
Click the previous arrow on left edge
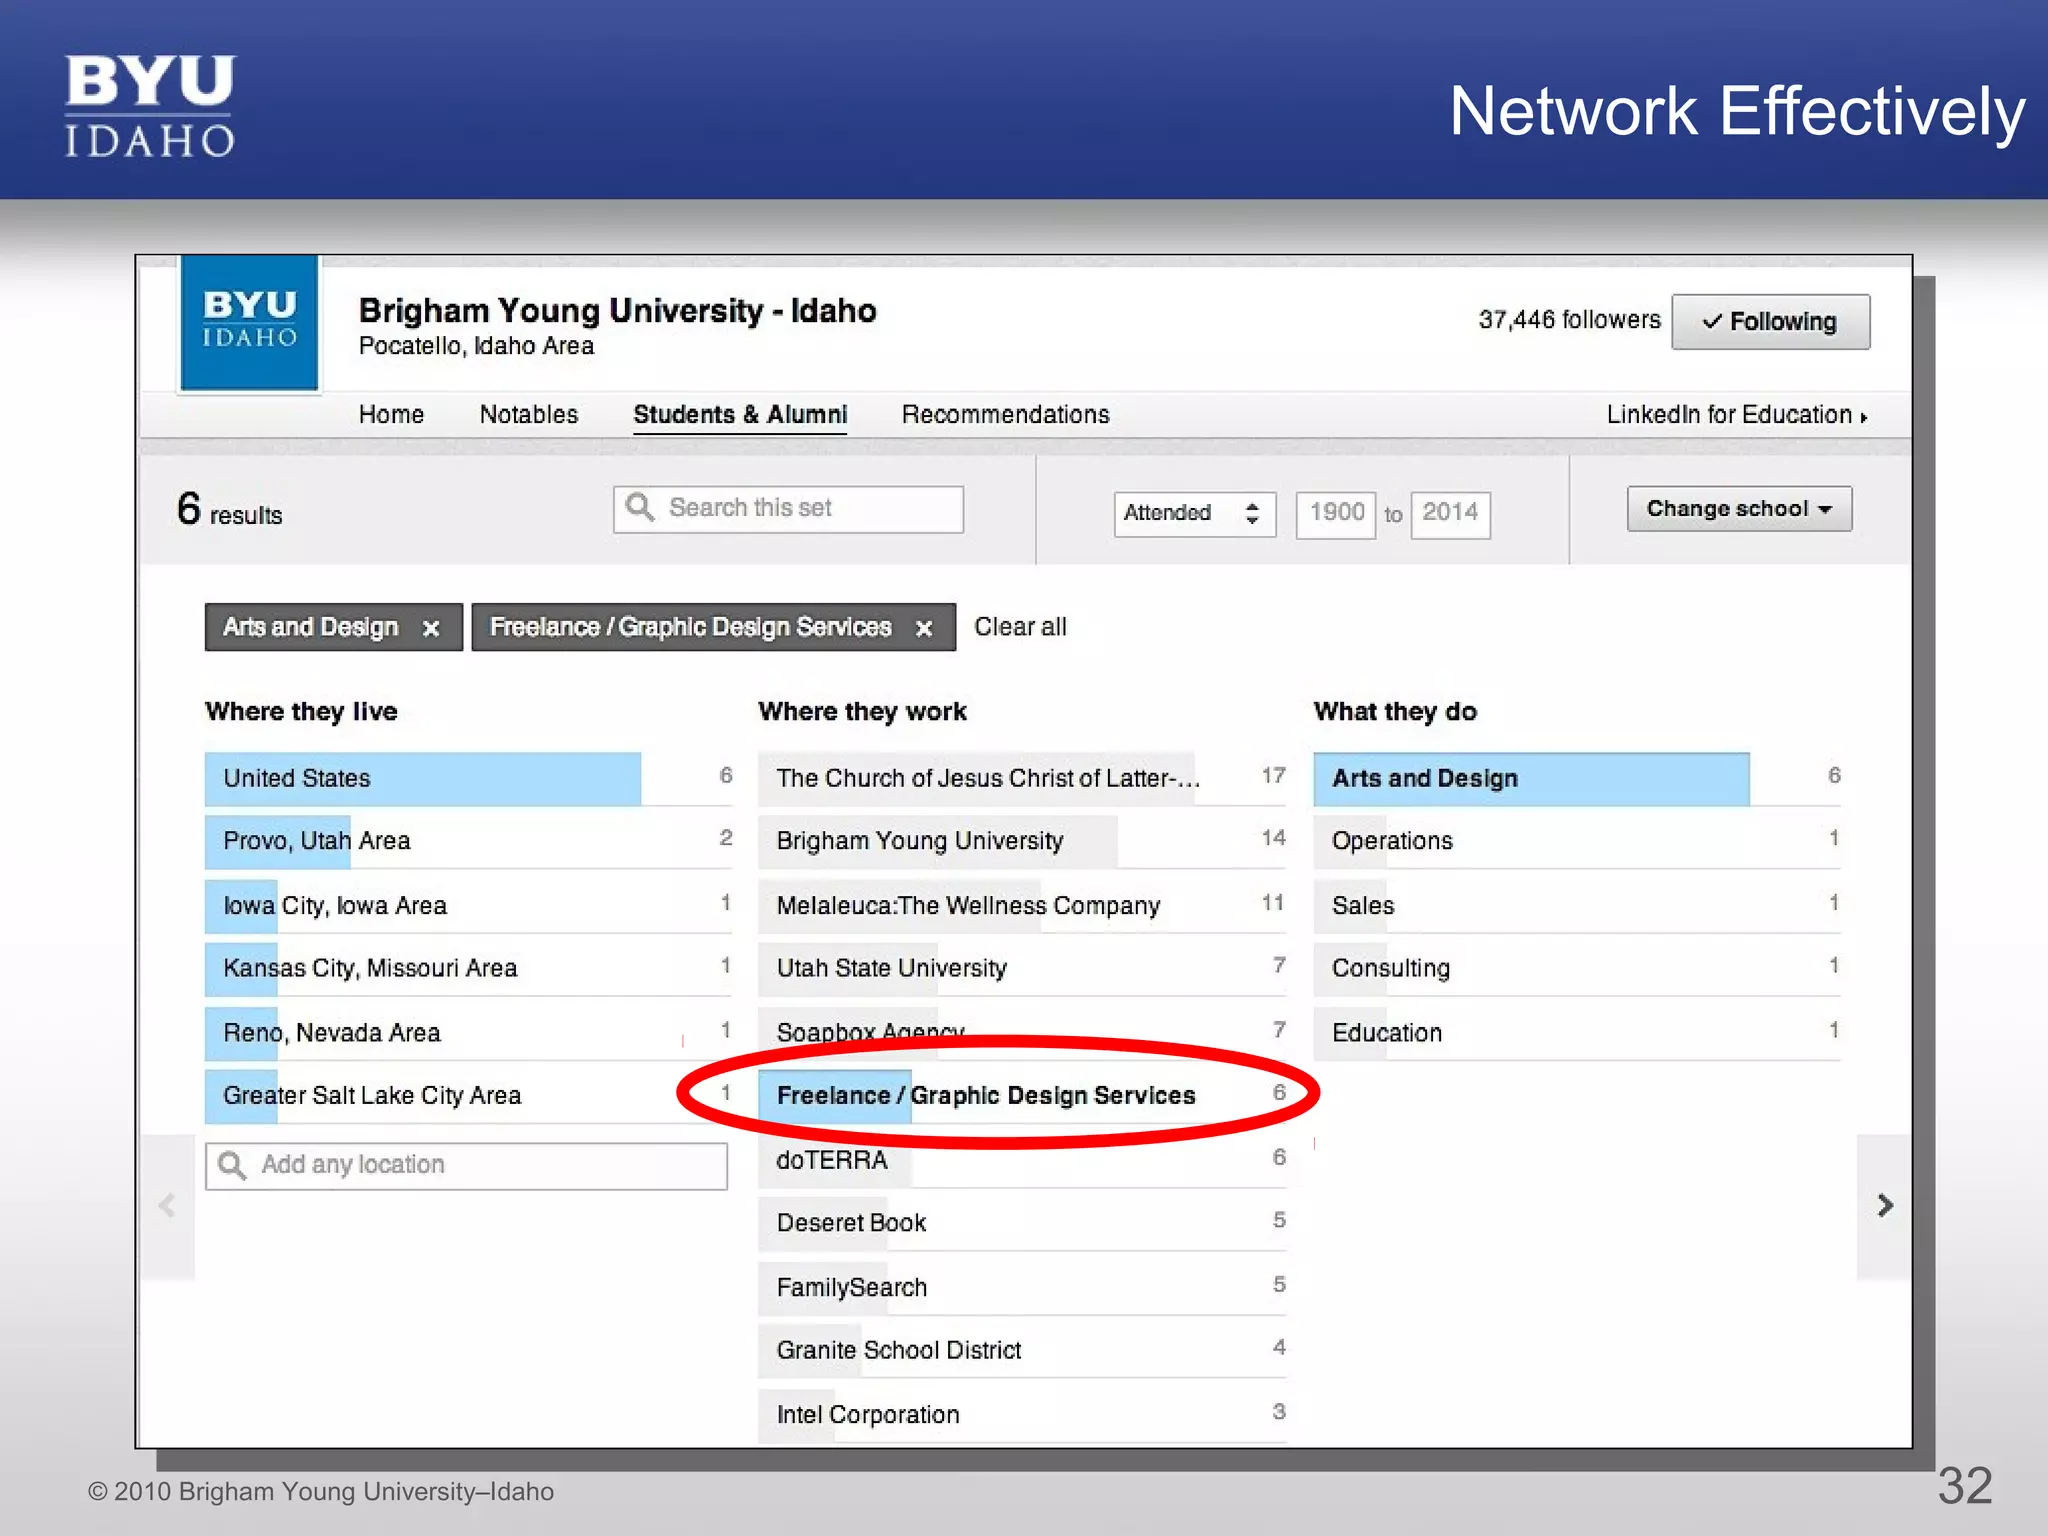coord(167,1206)
